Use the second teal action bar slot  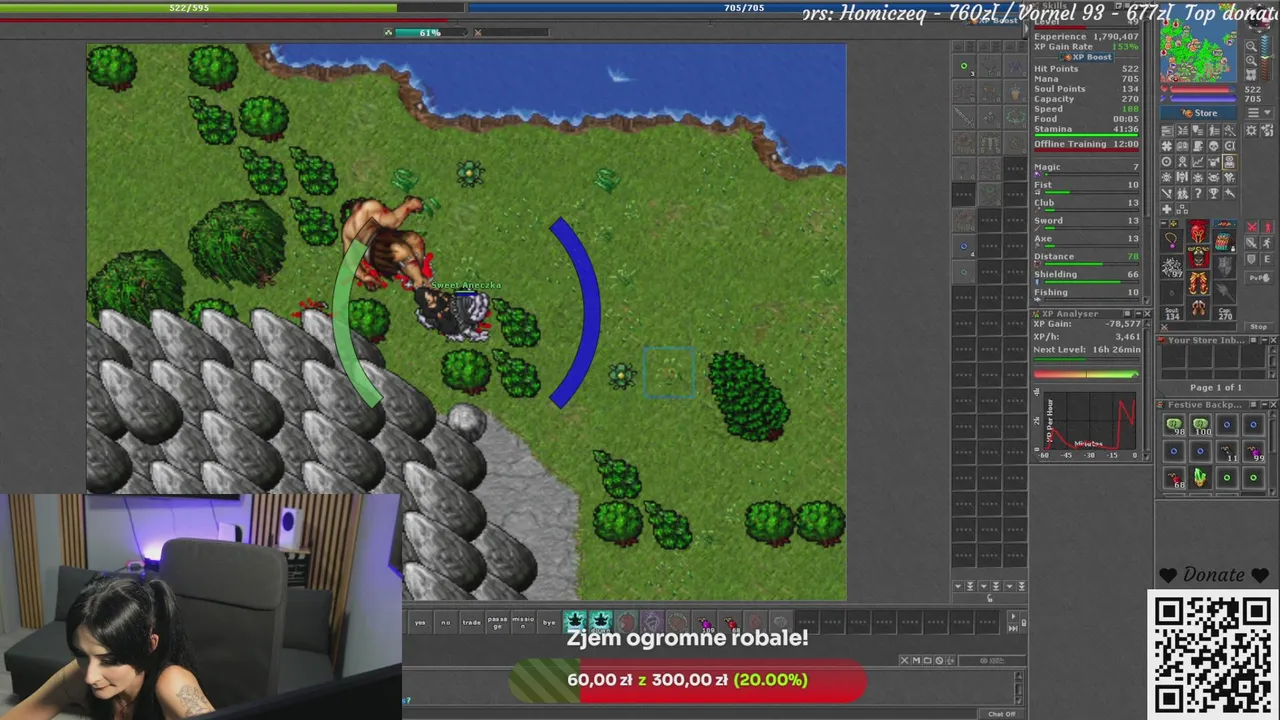[601, 622]
